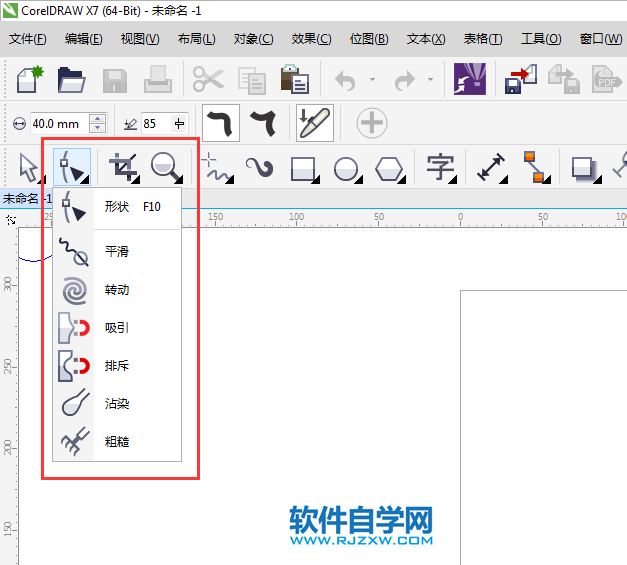
Task: Open the 文件(F) menu
Action: pyautogui.click(x=28, y=39)
